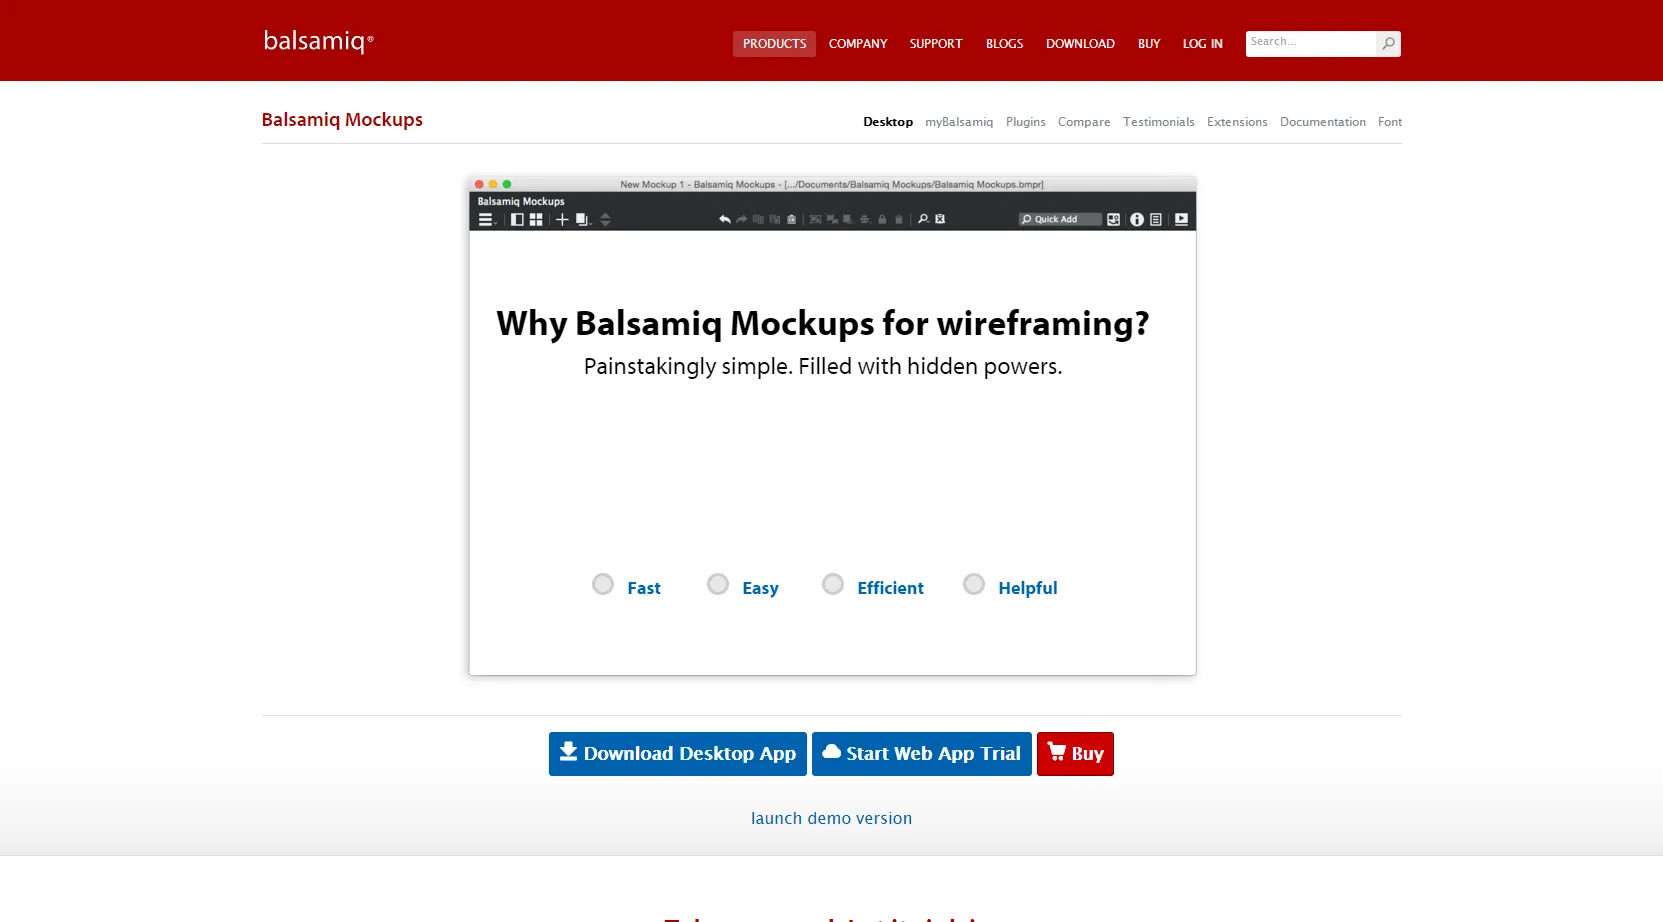This screenshot has height=922, width=1663.
Task: Click the undo arrow in the toolbar
Action: pyautogui.click(x=725, y=219)
